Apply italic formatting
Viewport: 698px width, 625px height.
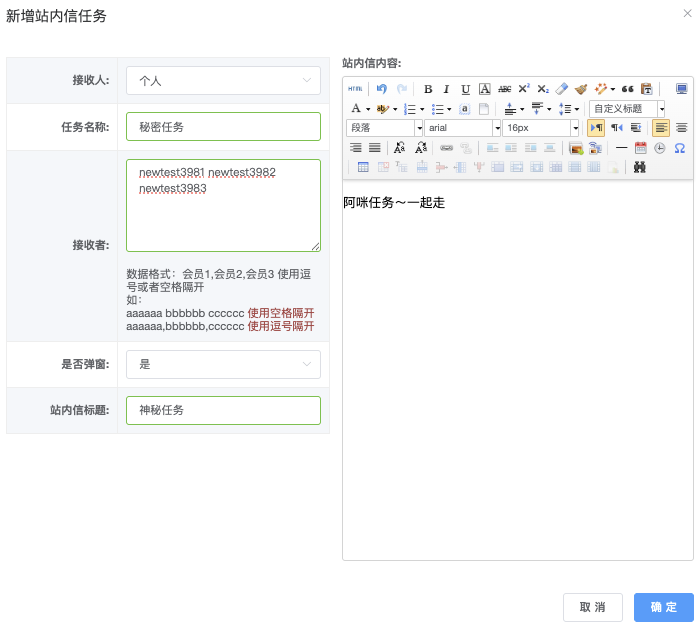tap(446, 89)
